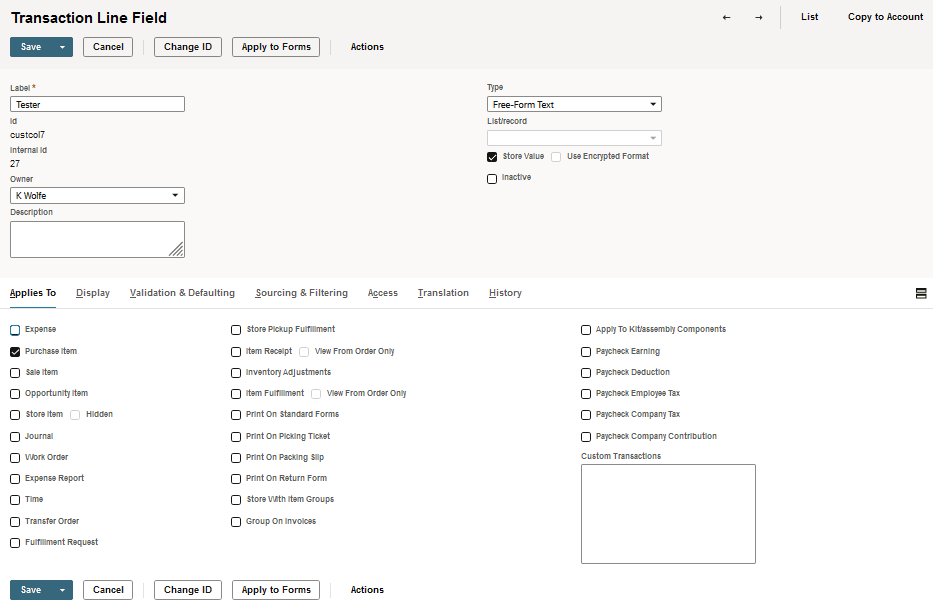Open the List link
933x610 pixels.
[x=809, y=17]
